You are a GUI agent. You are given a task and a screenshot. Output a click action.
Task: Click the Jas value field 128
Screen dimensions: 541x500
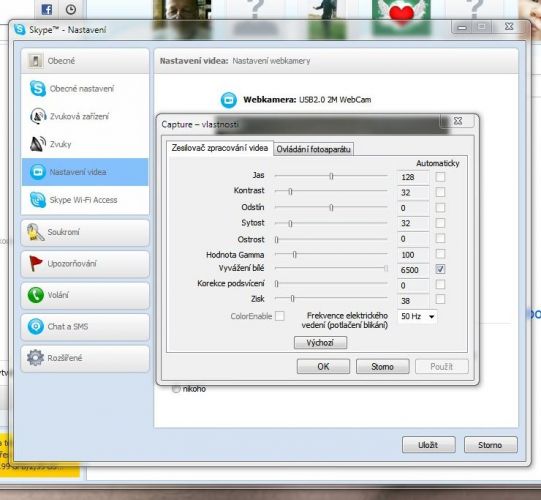tap(413, 177)
